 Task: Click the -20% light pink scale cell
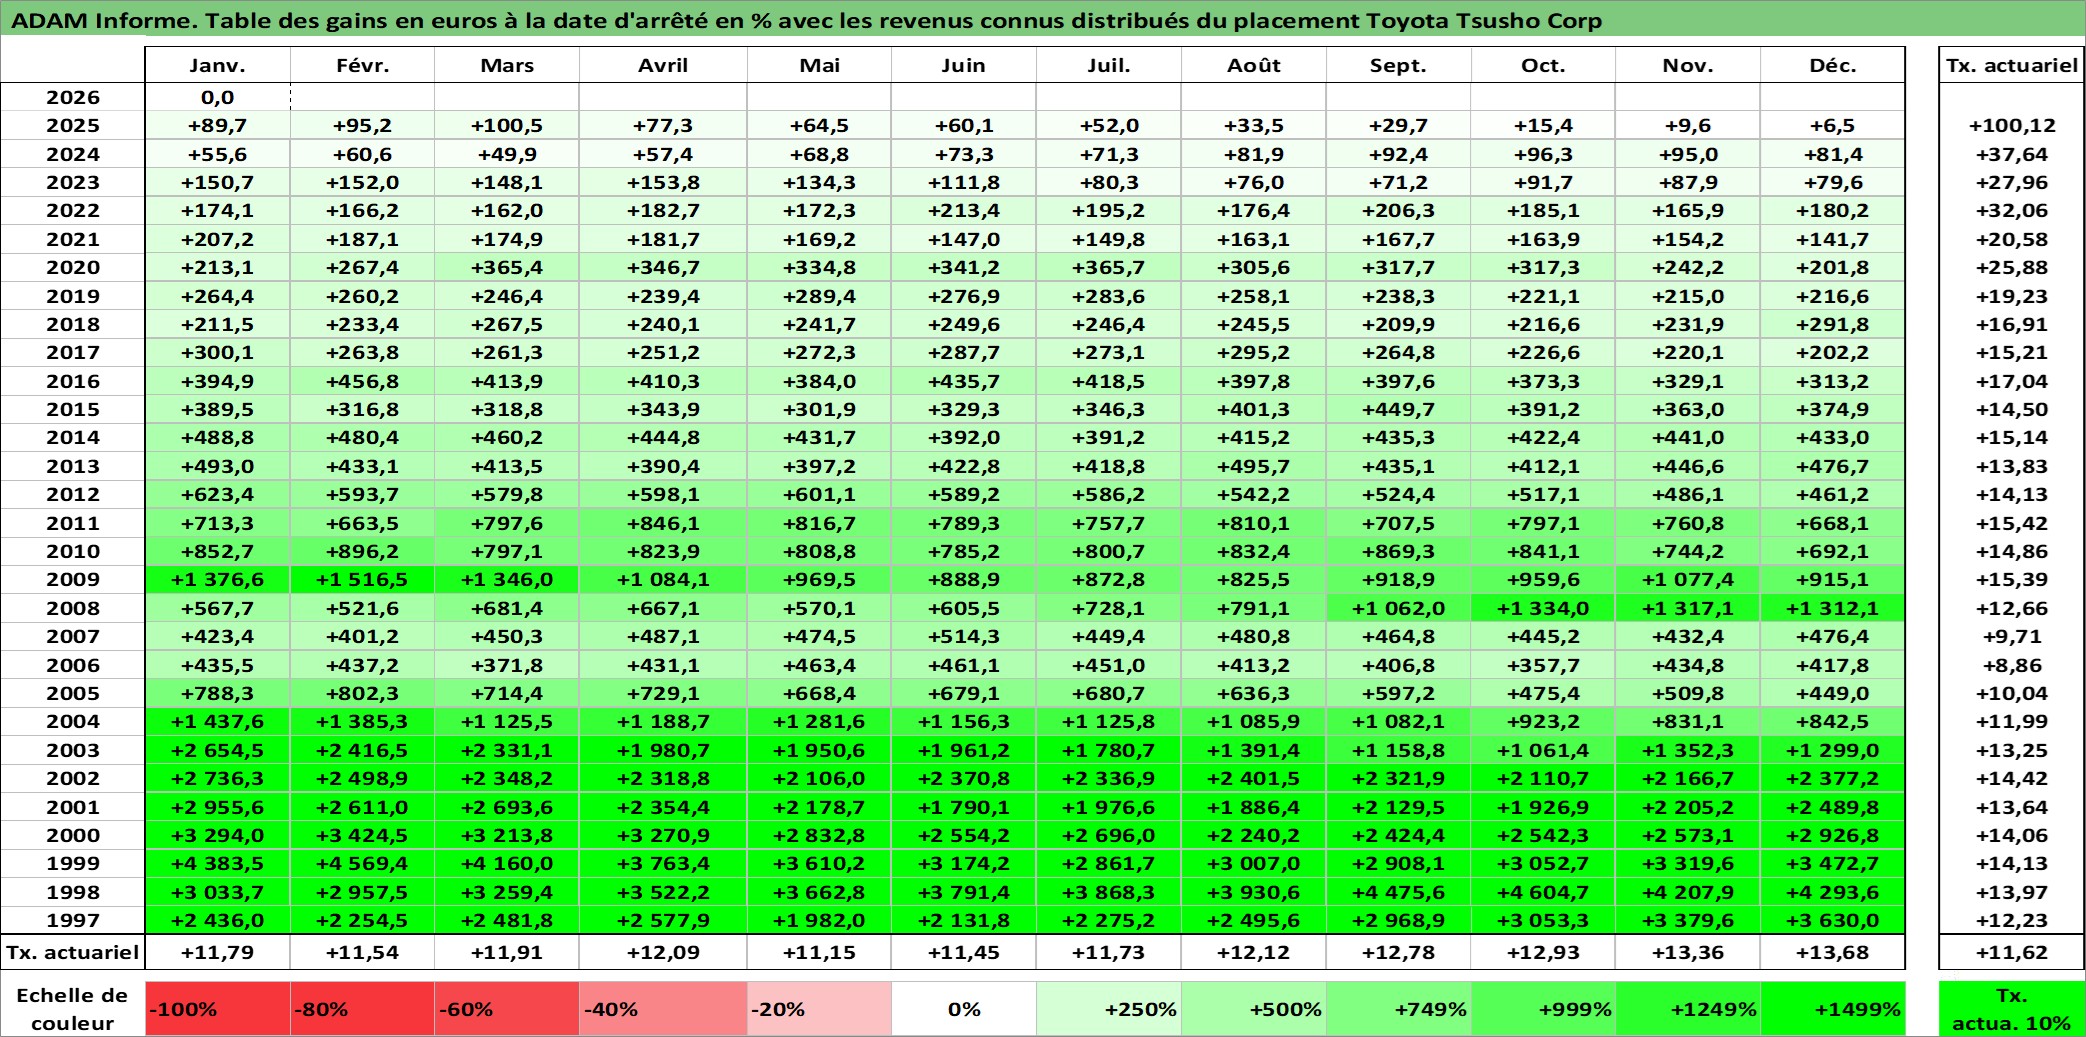pyautogui.click(x=819, y=1009)
